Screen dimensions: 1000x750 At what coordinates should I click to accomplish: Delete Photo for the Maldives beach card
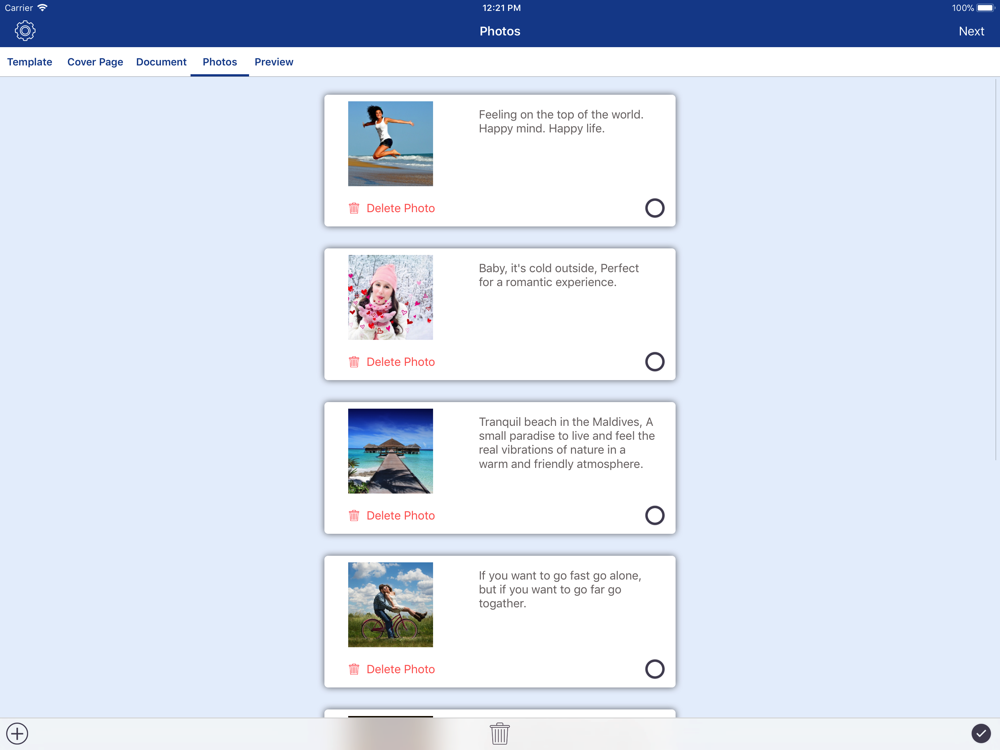tap(401, 515)
